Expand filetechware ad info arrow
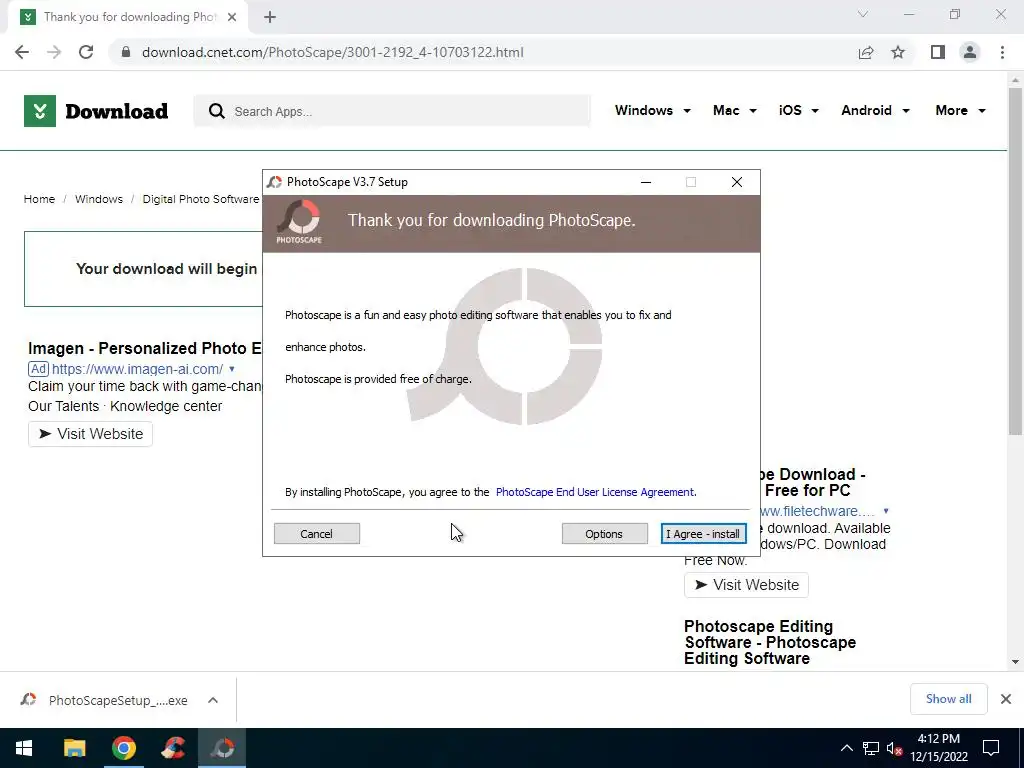 tap(886, 511)
